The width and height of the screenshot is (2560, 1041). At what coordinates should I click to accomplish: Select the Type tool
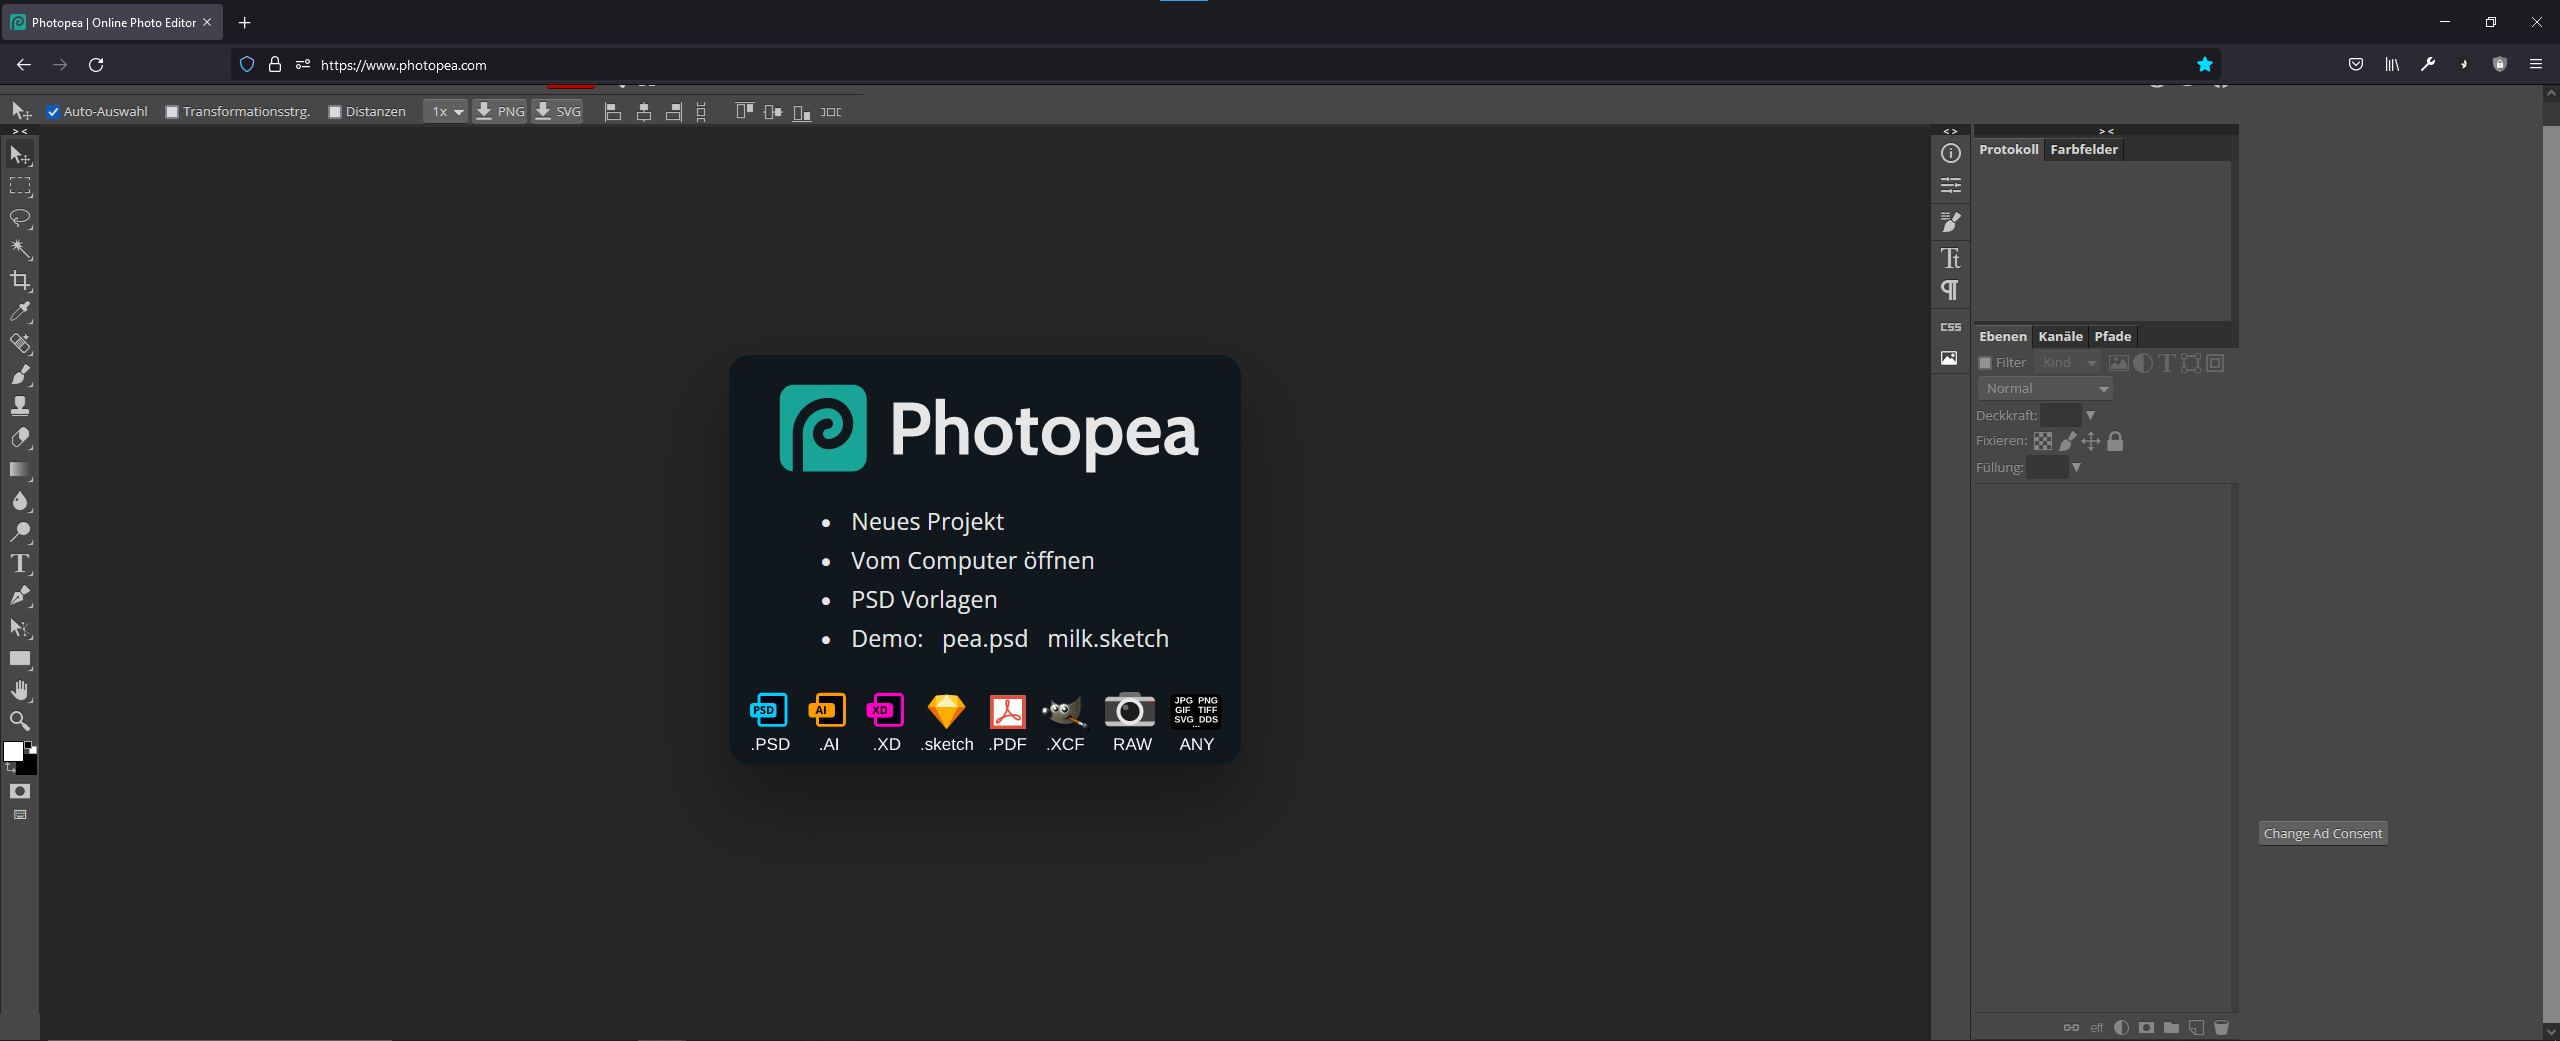pos(20,564)
